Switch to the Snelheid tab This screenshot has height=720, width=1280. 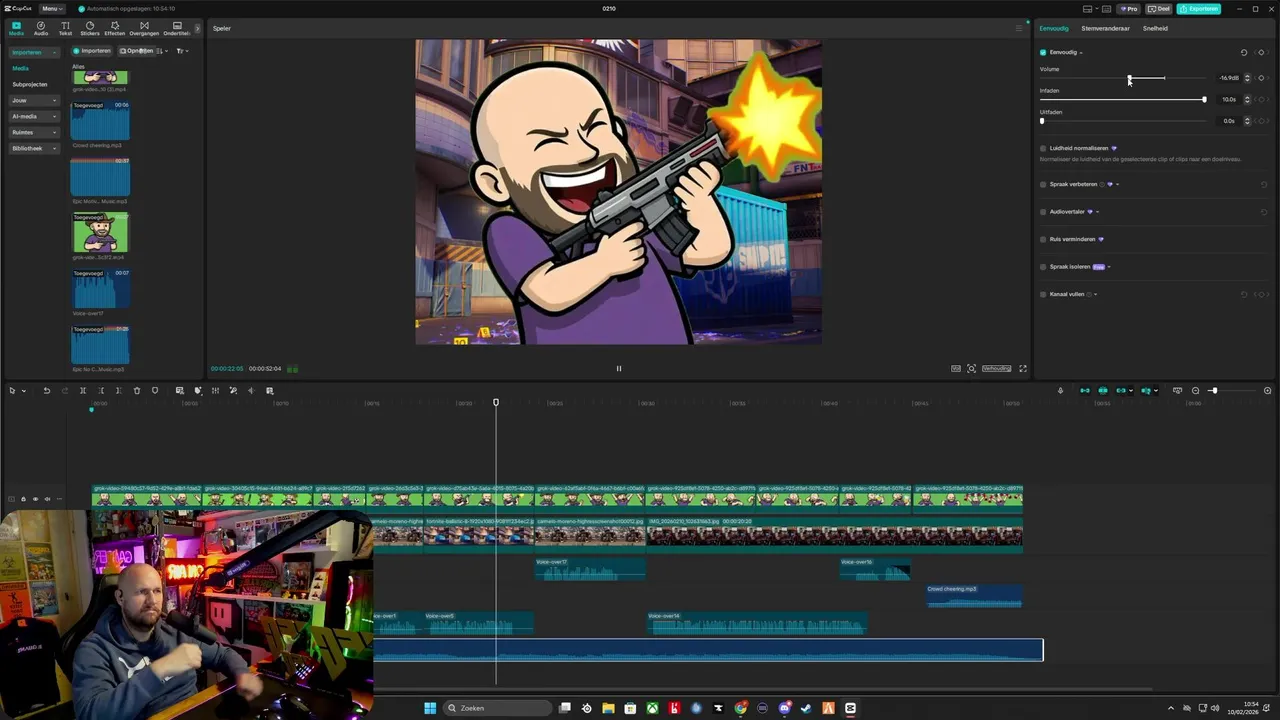click(1155, 28)
